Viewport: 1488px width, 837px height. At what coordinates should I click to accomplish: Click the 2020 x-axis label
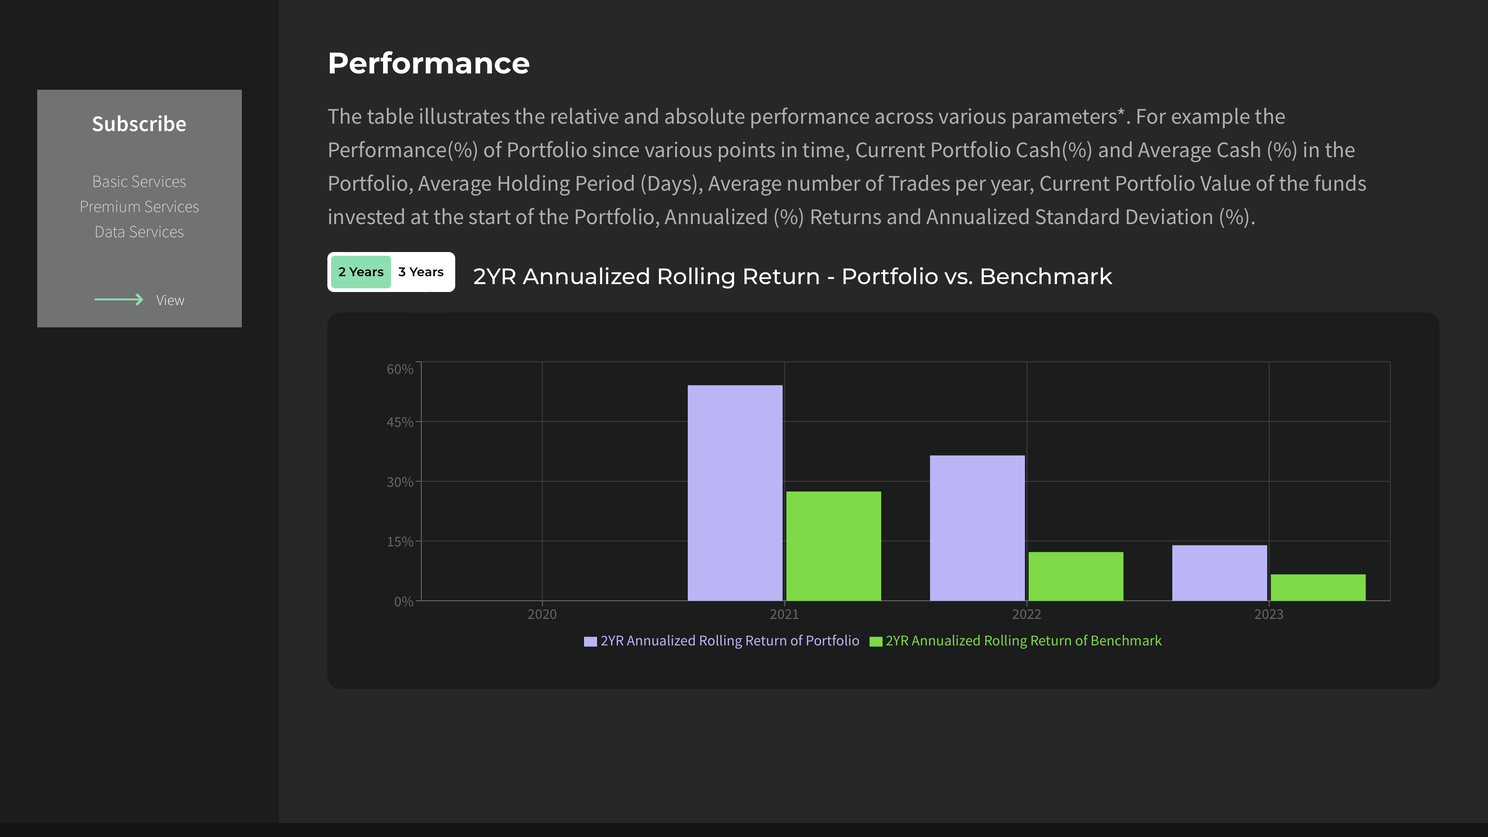pos(542,614)
